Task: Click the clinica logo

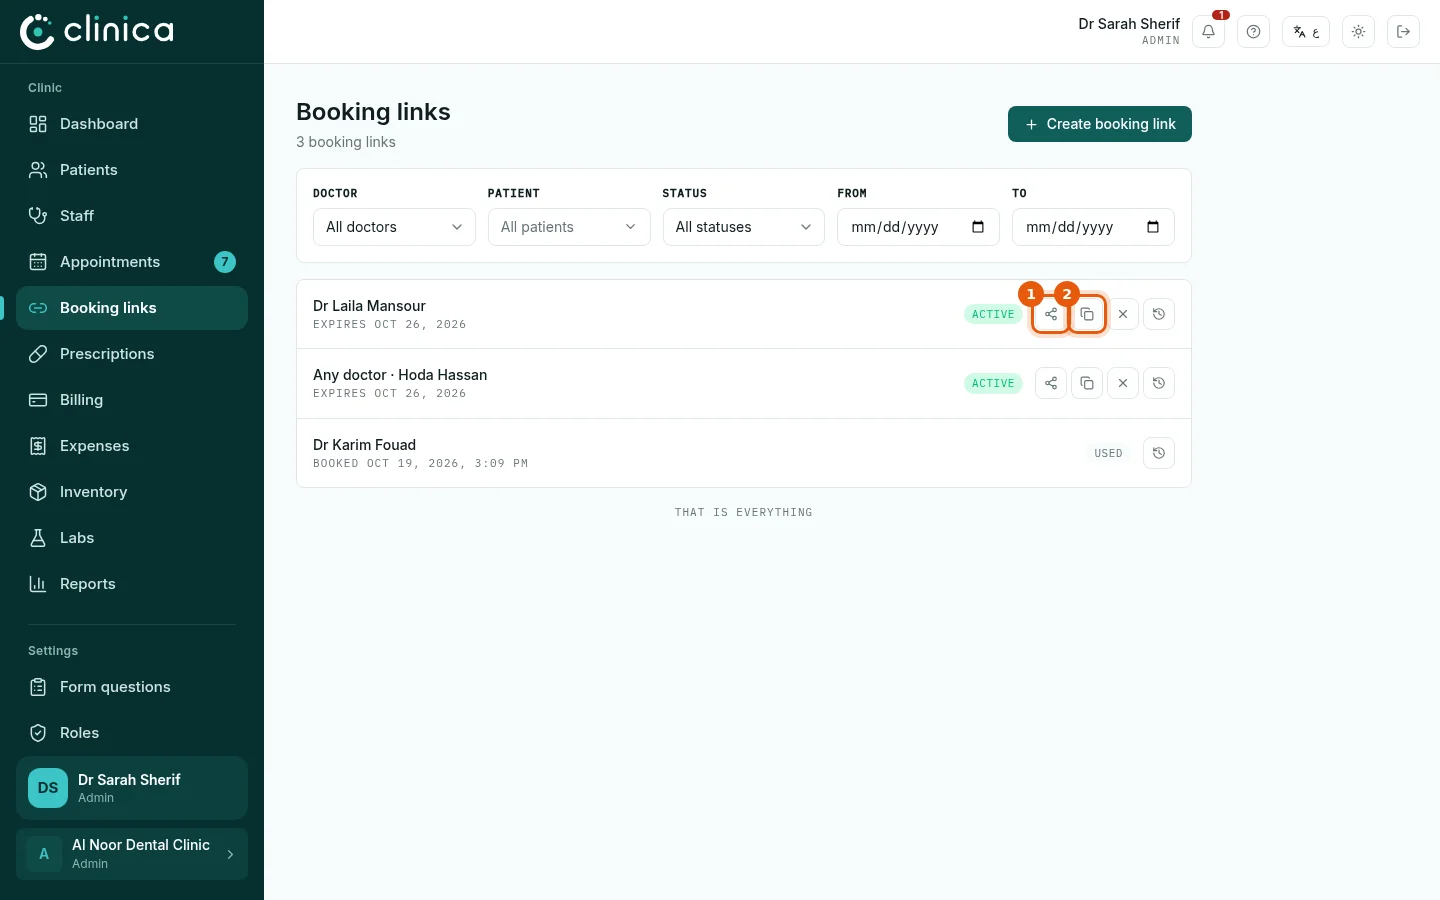Action: pyautogui.click(x=97, y=31)
